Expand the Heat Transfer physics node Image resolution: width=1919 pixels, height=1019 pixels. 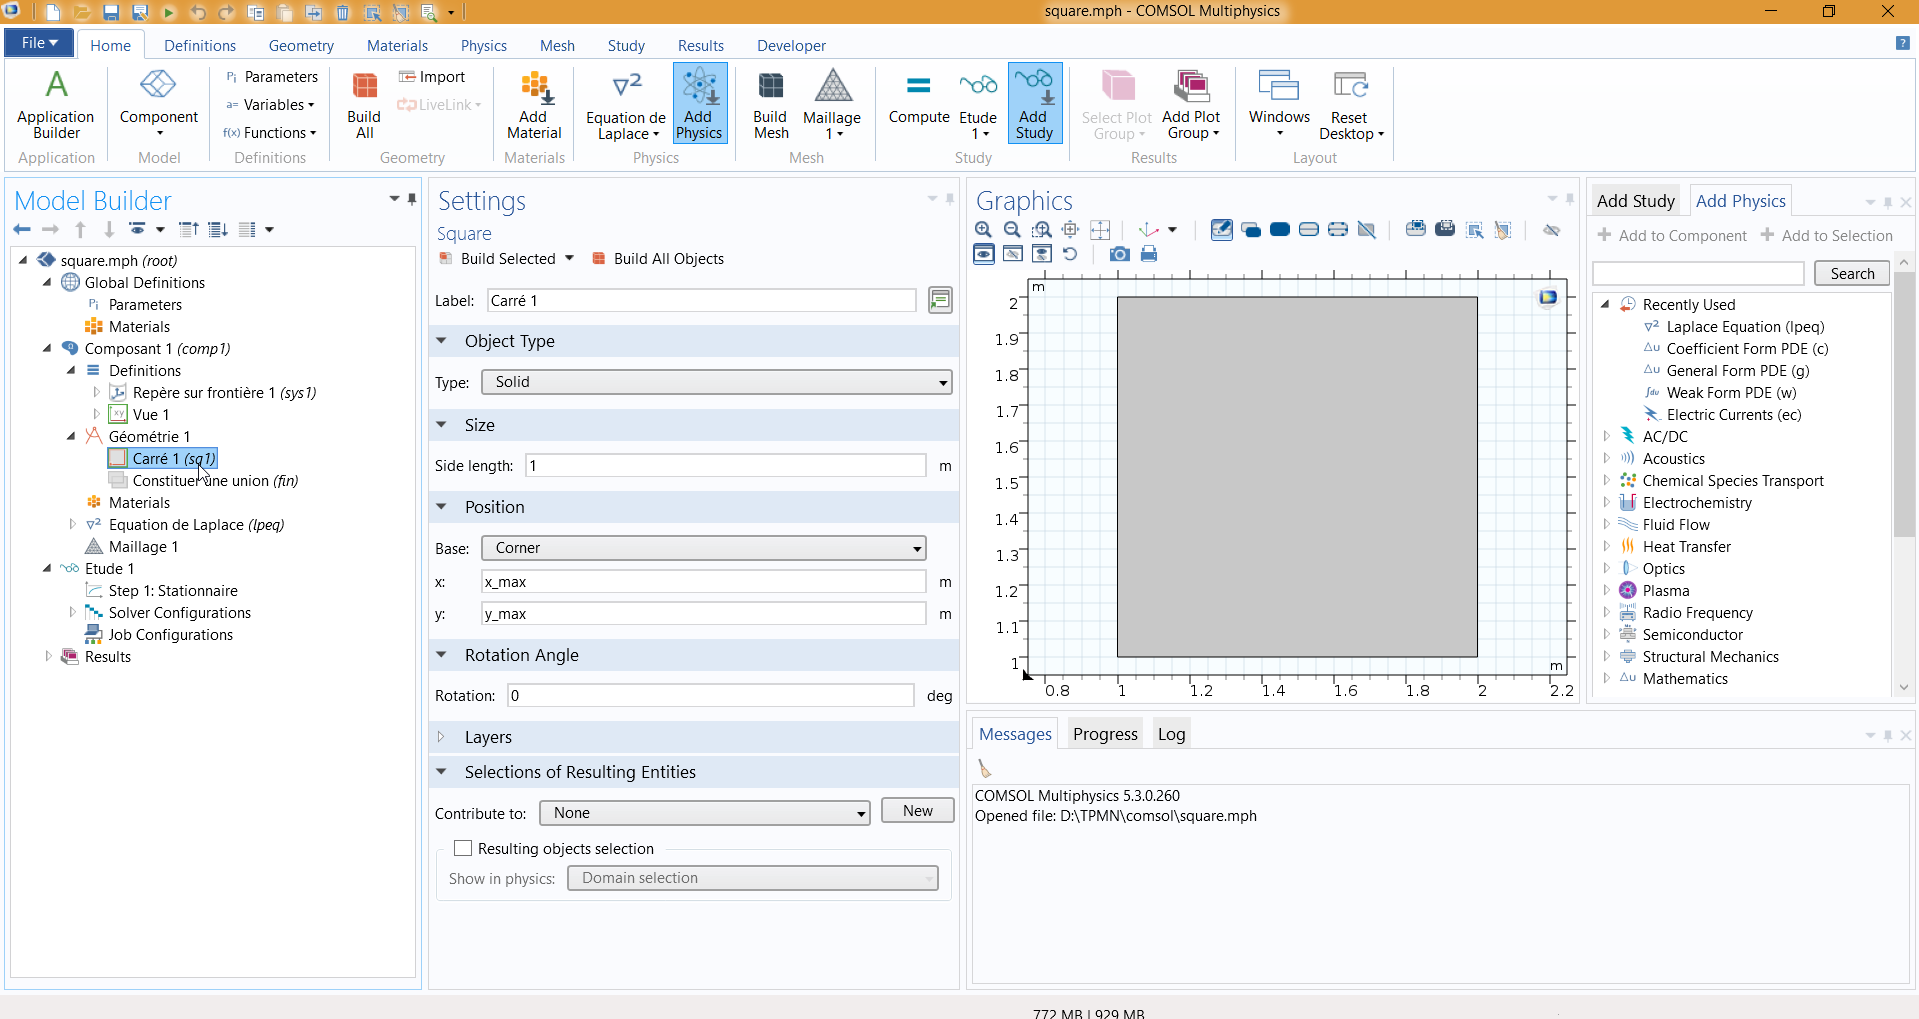tap(1606, 547)
